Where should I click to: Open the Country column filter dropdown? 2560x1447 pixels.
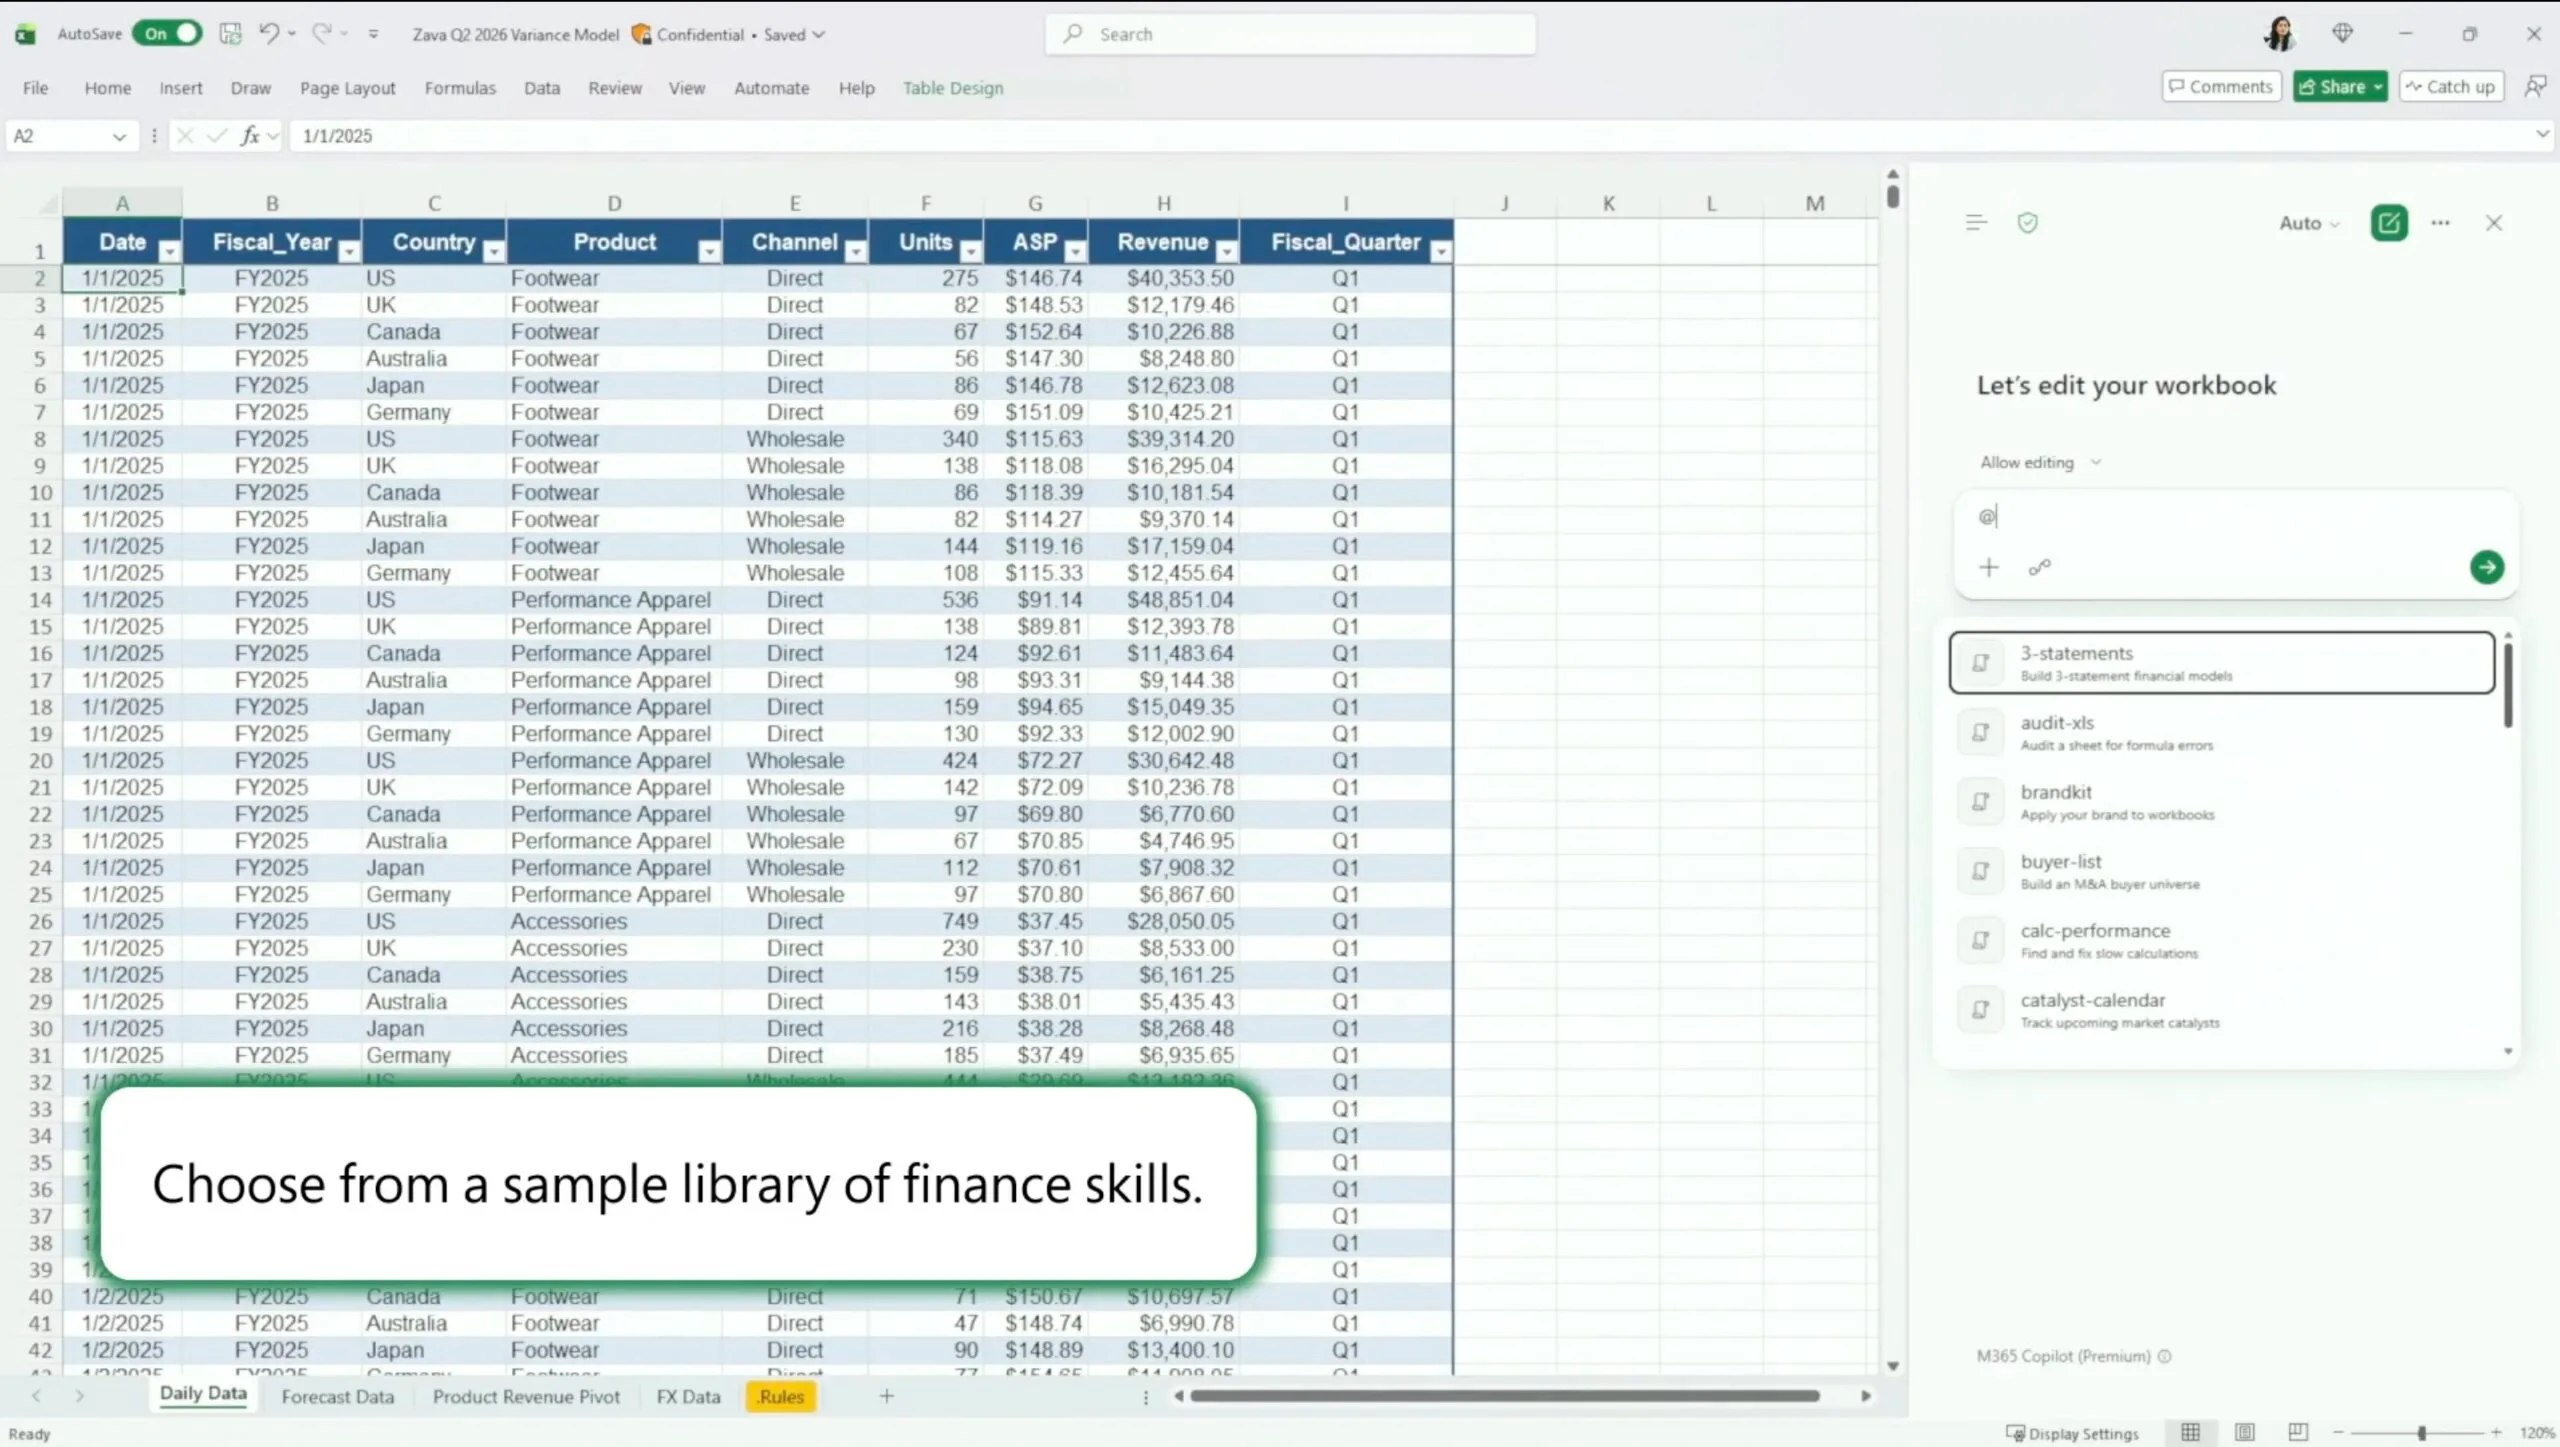[x=494, y=251]
